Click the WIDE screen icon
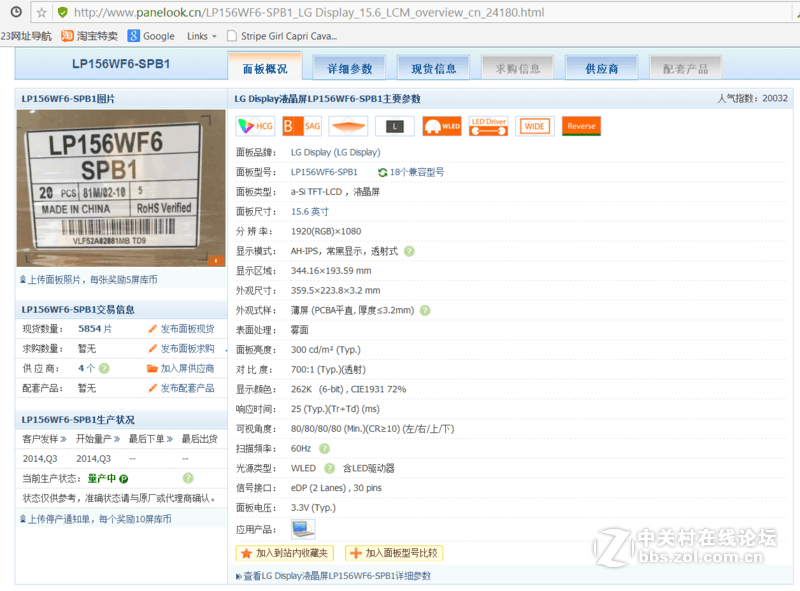800x591 pixels. pyautogui.click(x=535, y=126)
